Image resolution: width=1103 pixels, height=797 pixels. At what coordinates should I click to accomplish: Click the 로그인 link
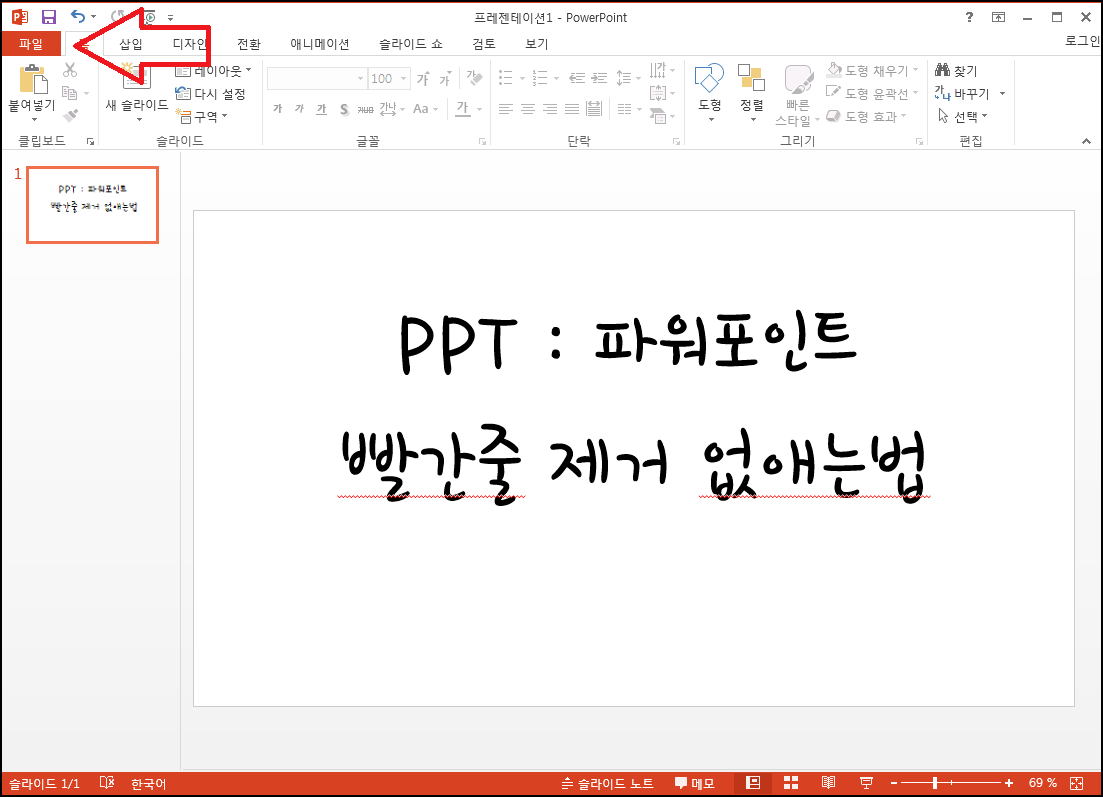click(1083, 41)
